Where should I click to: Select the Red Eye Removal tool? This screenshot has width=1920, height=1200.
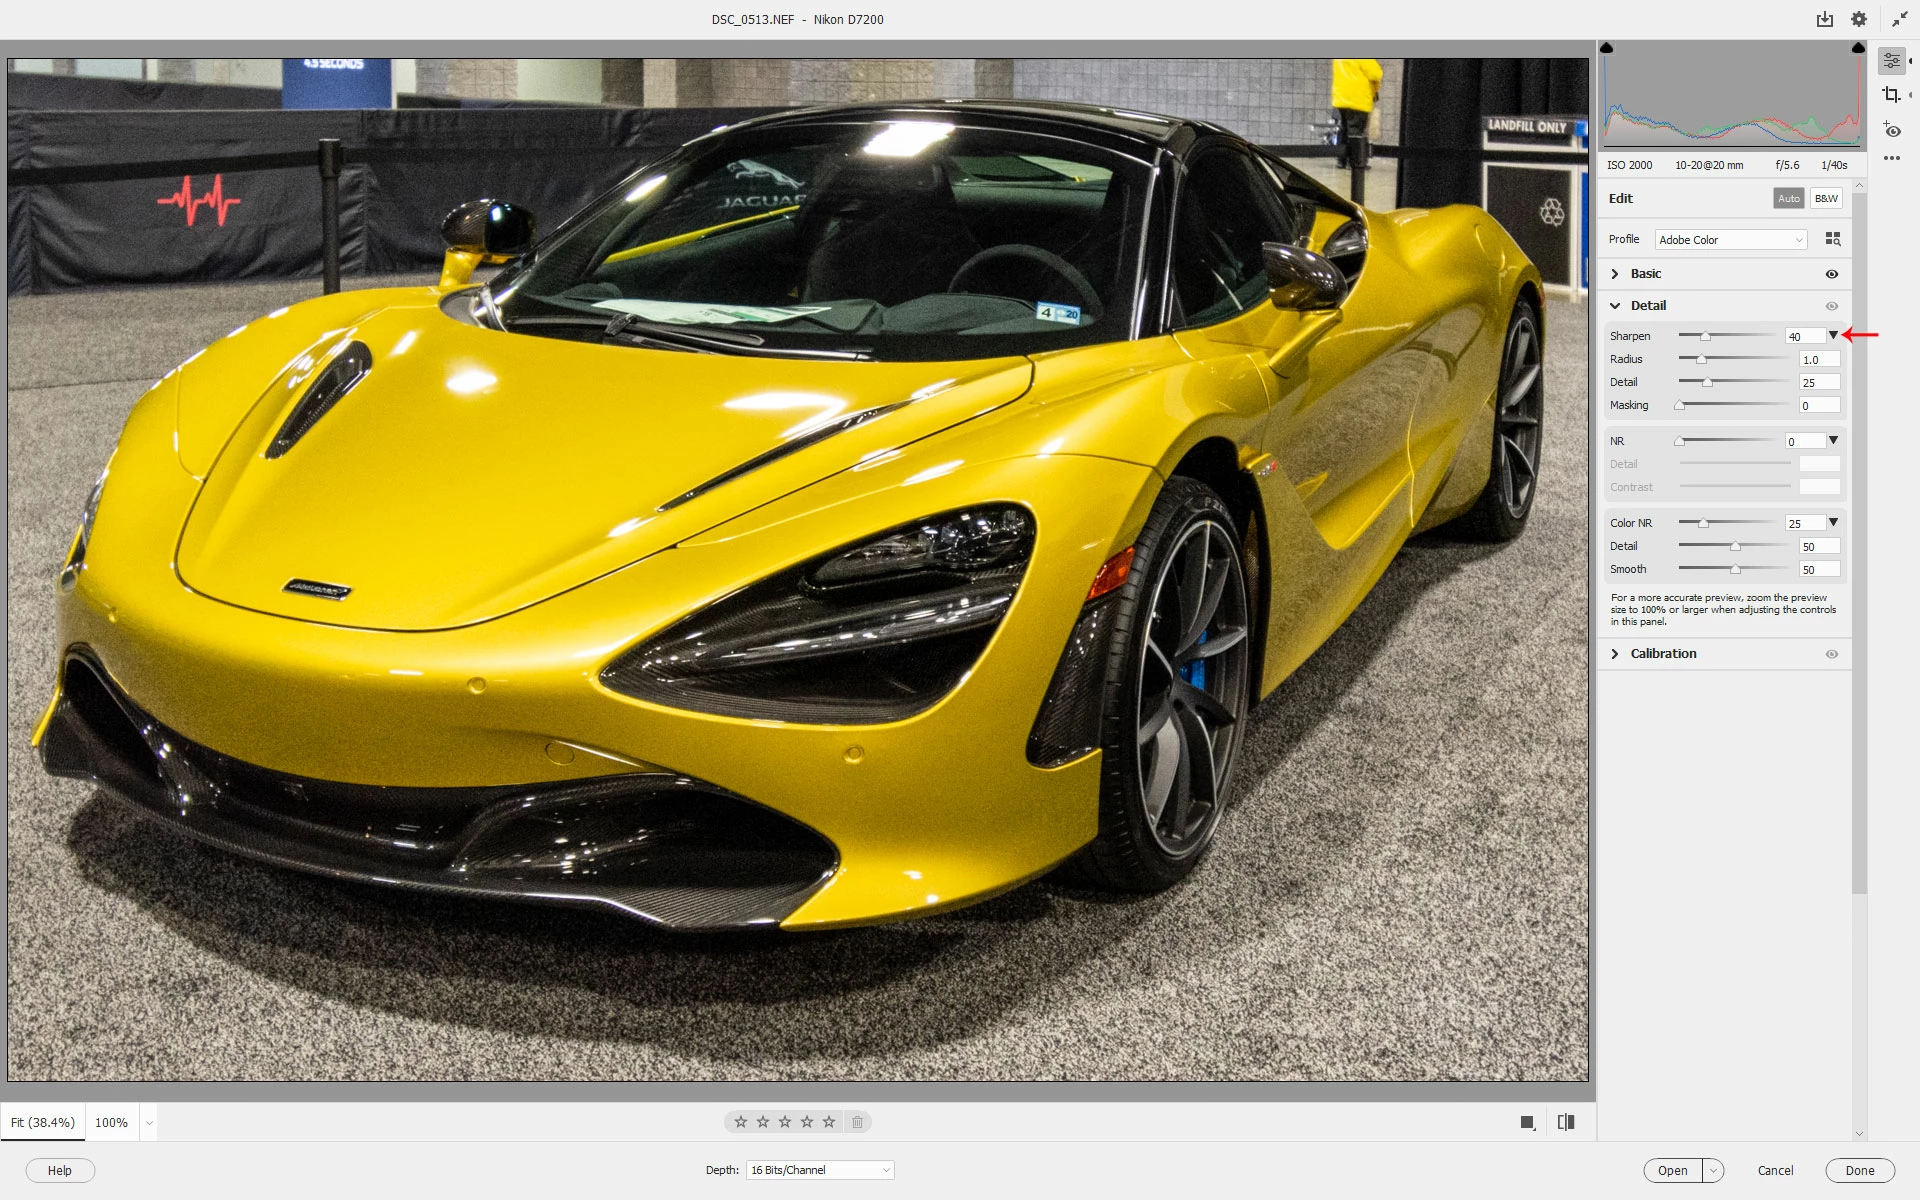pyautogui.click(x=1891, y=130)
